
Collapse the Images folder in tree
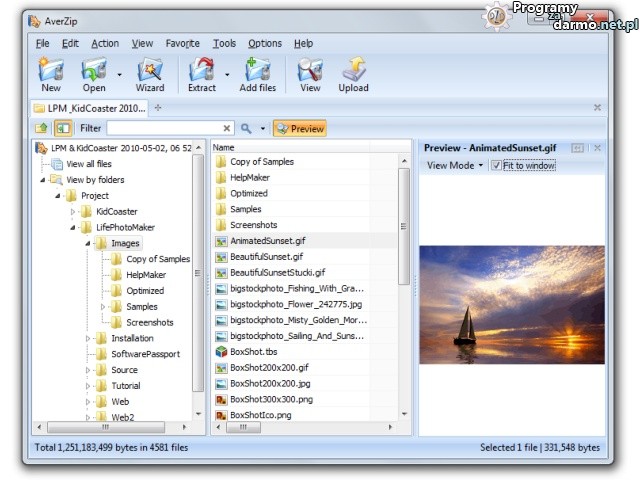[x=87, y=243]
